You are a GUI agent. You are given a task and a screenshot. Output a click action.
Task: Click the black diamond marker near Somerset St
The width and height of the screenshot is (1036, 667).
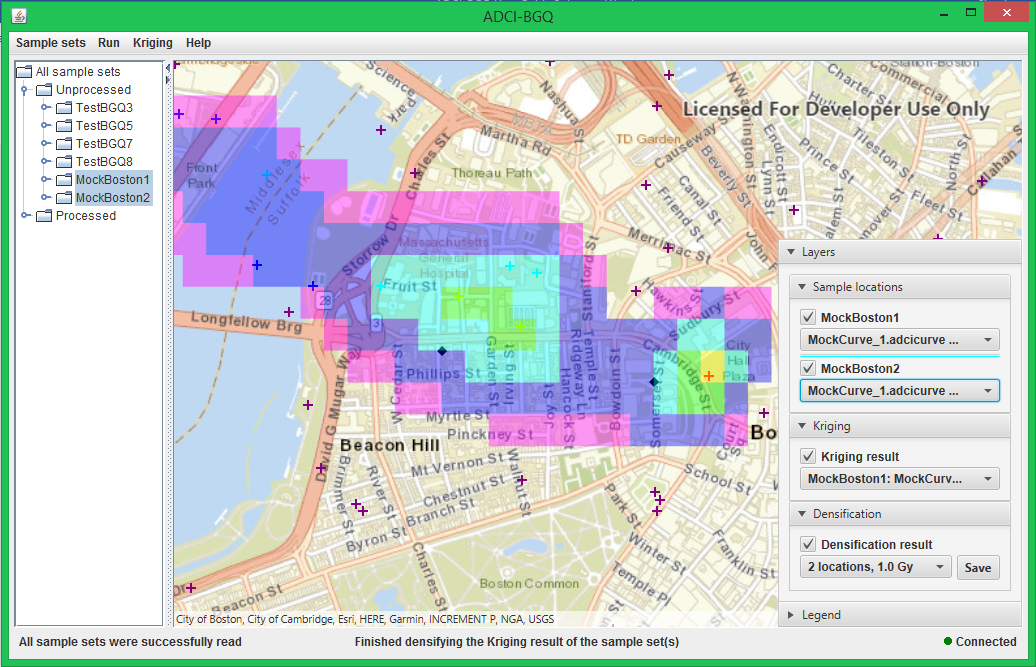653,382
